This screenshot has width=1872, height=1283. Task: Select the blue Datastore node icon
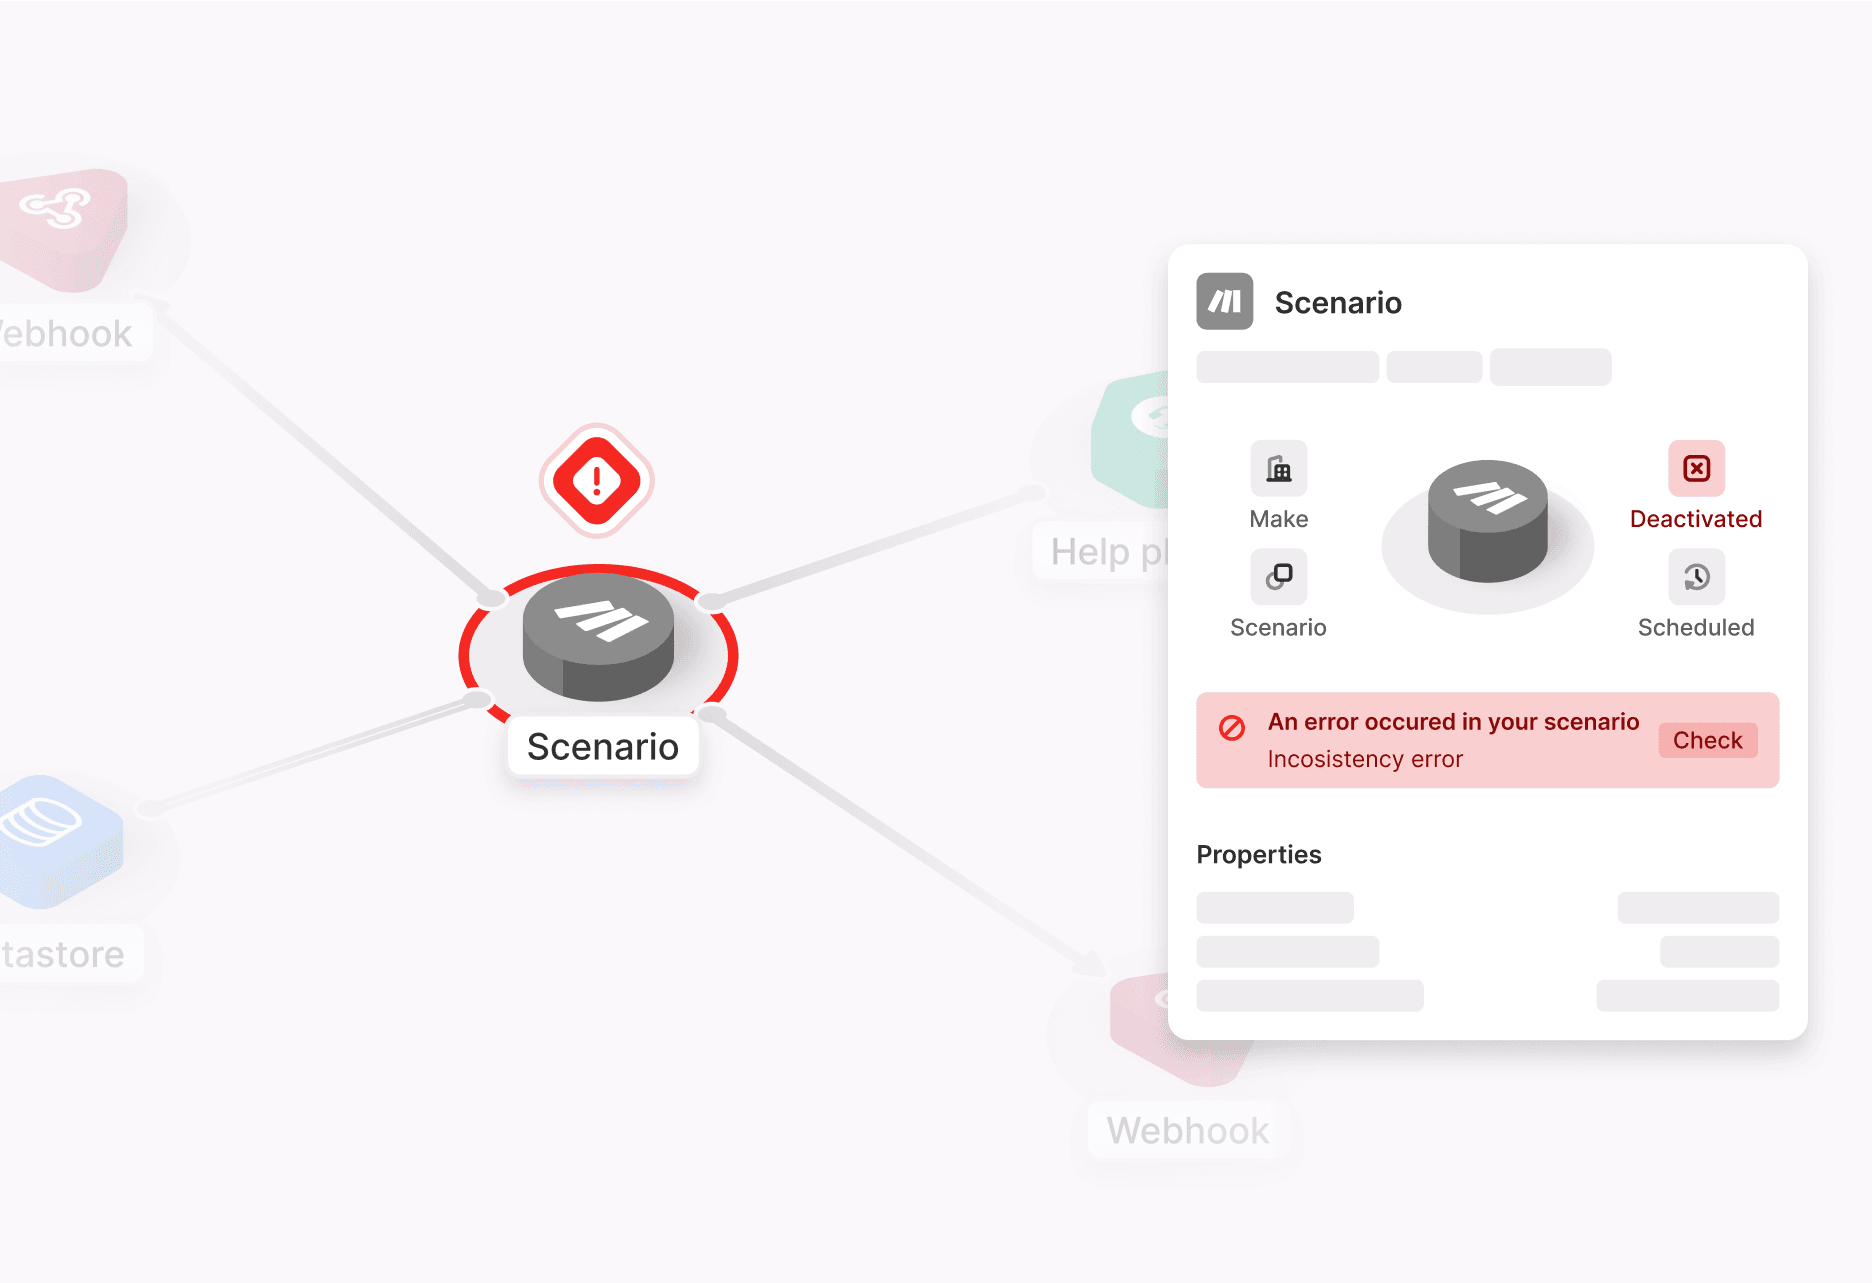60,841
